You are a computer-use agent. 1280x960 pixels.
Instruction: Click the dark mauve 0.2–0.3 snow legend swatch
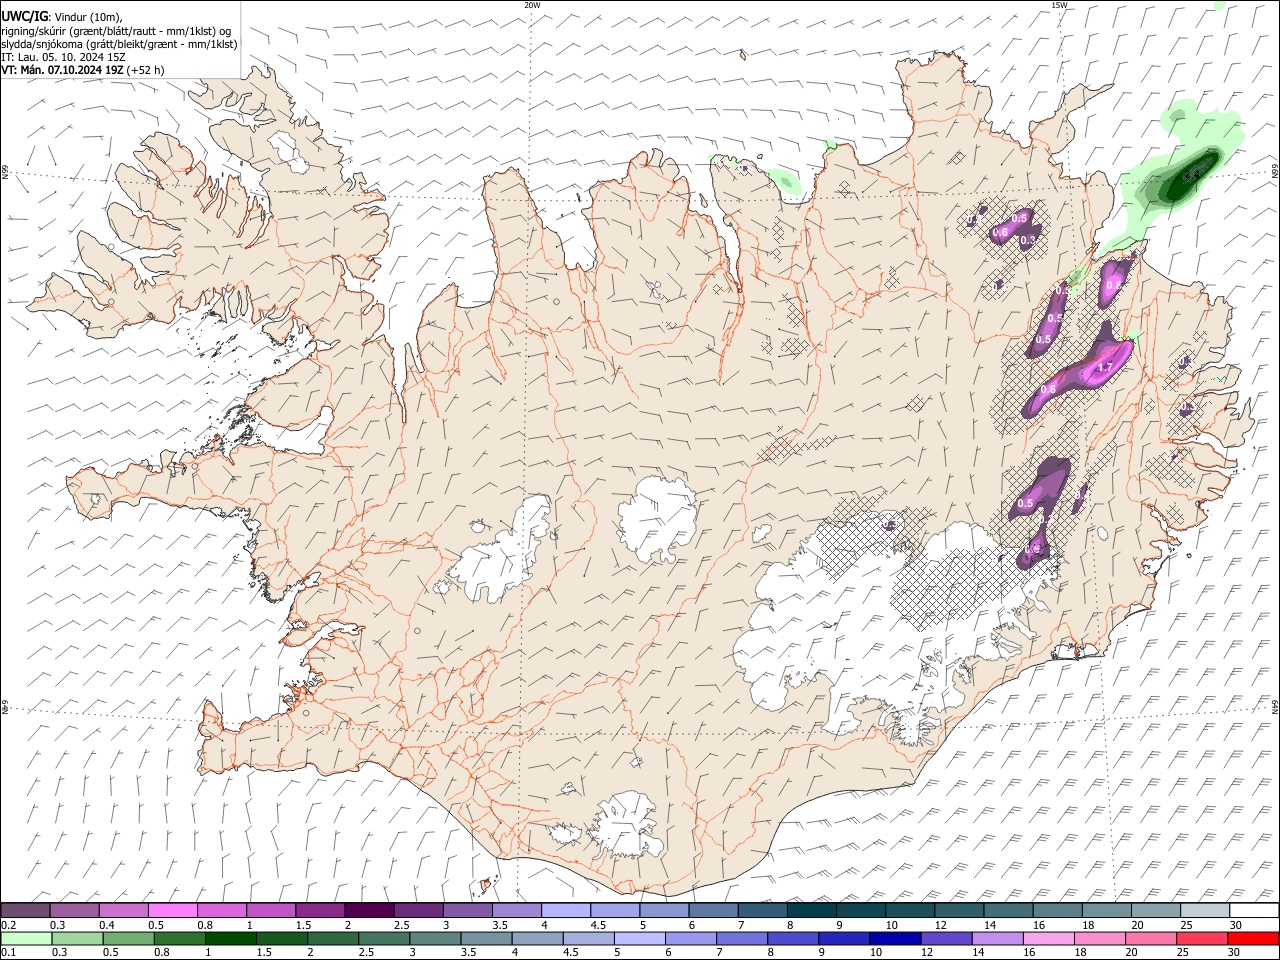pos(26,911)
